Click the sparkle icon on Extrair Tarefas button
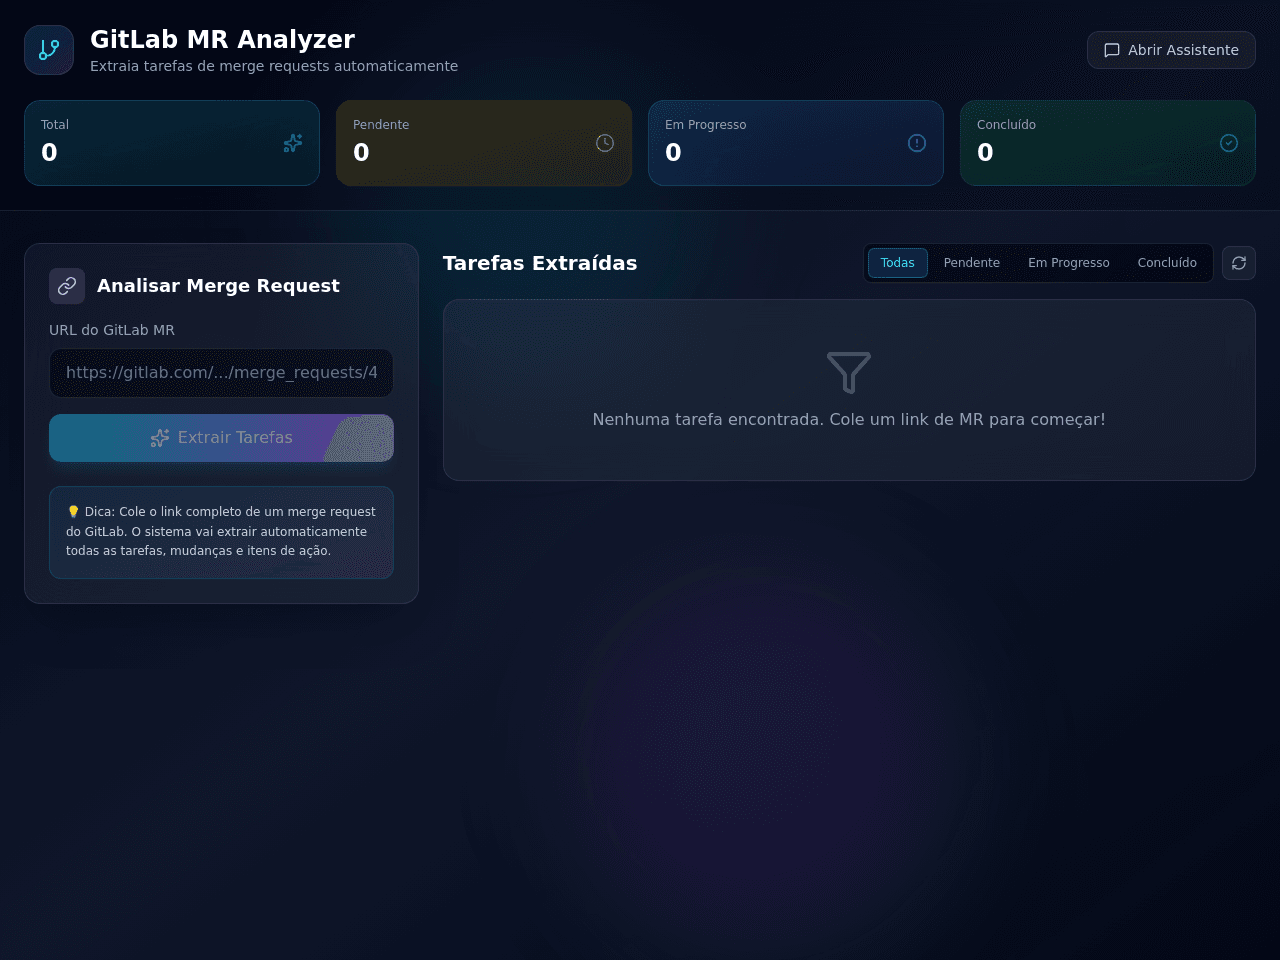The image size is (1280, 960). tap(160, 438)
